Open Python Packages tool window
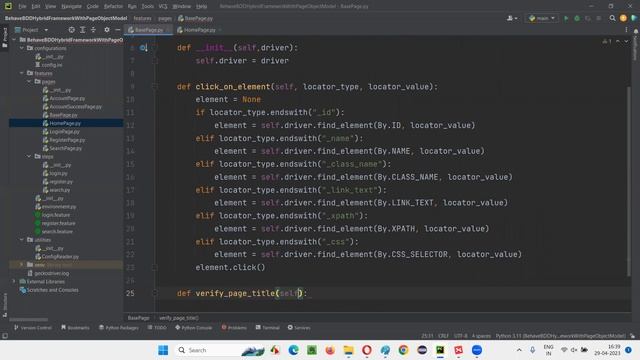Image resolution: width=640 pixels, height=360 pixels. [x=119, y=327]
